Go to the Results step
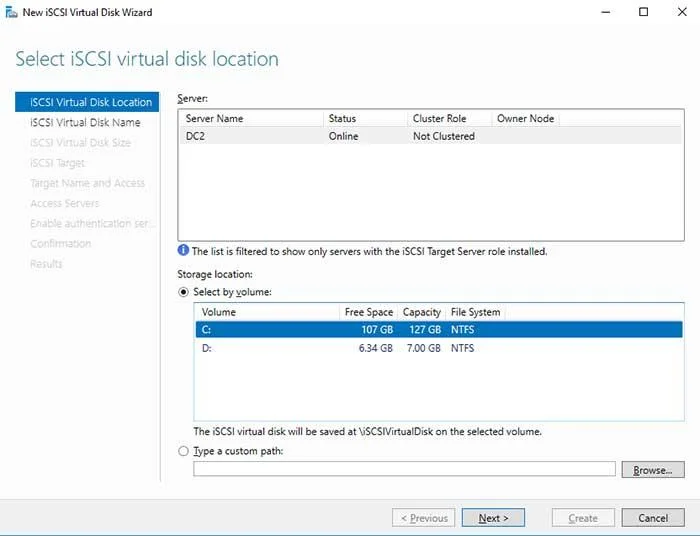 46,264
